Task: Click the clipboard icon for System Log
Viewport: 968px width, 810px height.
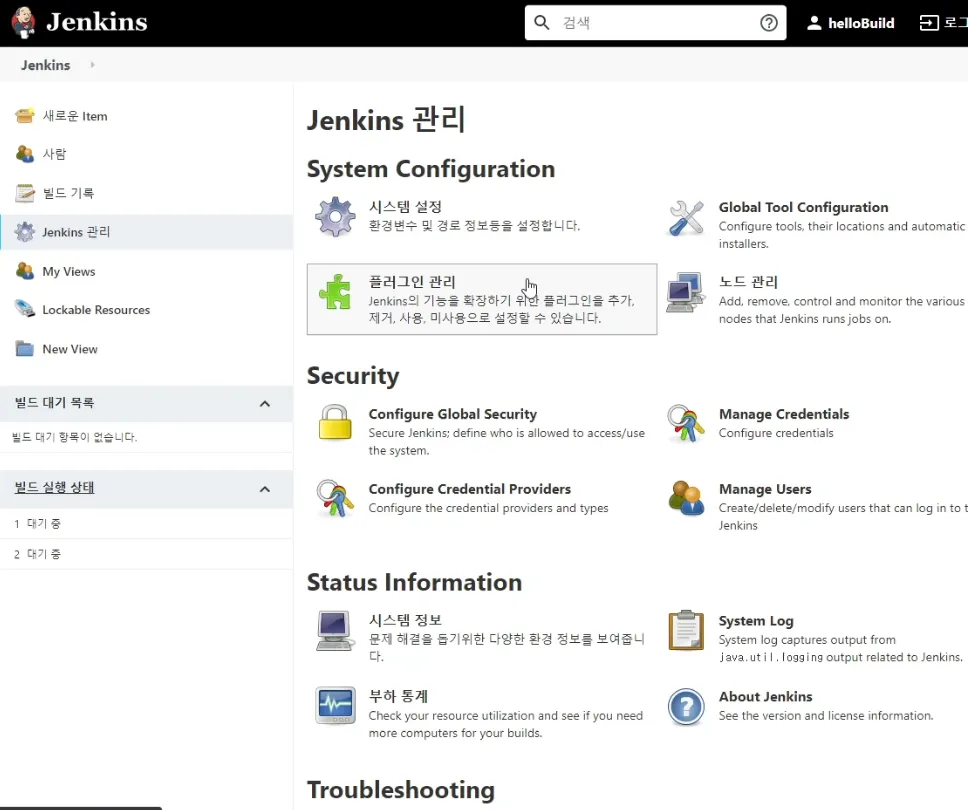Action: click(x=686, y=630)
